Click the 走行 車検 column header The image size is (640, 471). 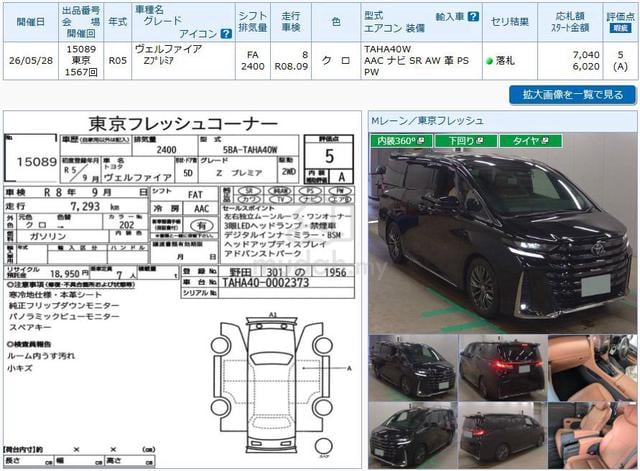point(291,22)
